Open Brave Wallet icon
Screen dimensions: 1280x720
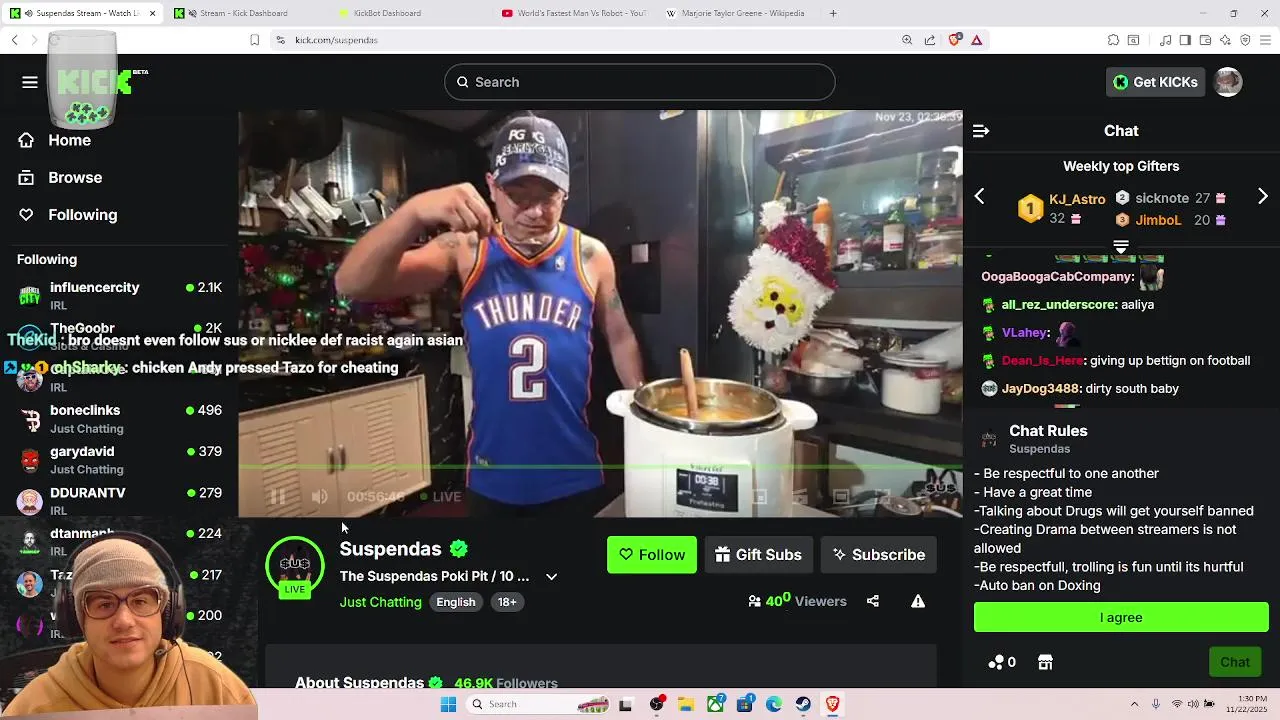(x=1205, y=40)
